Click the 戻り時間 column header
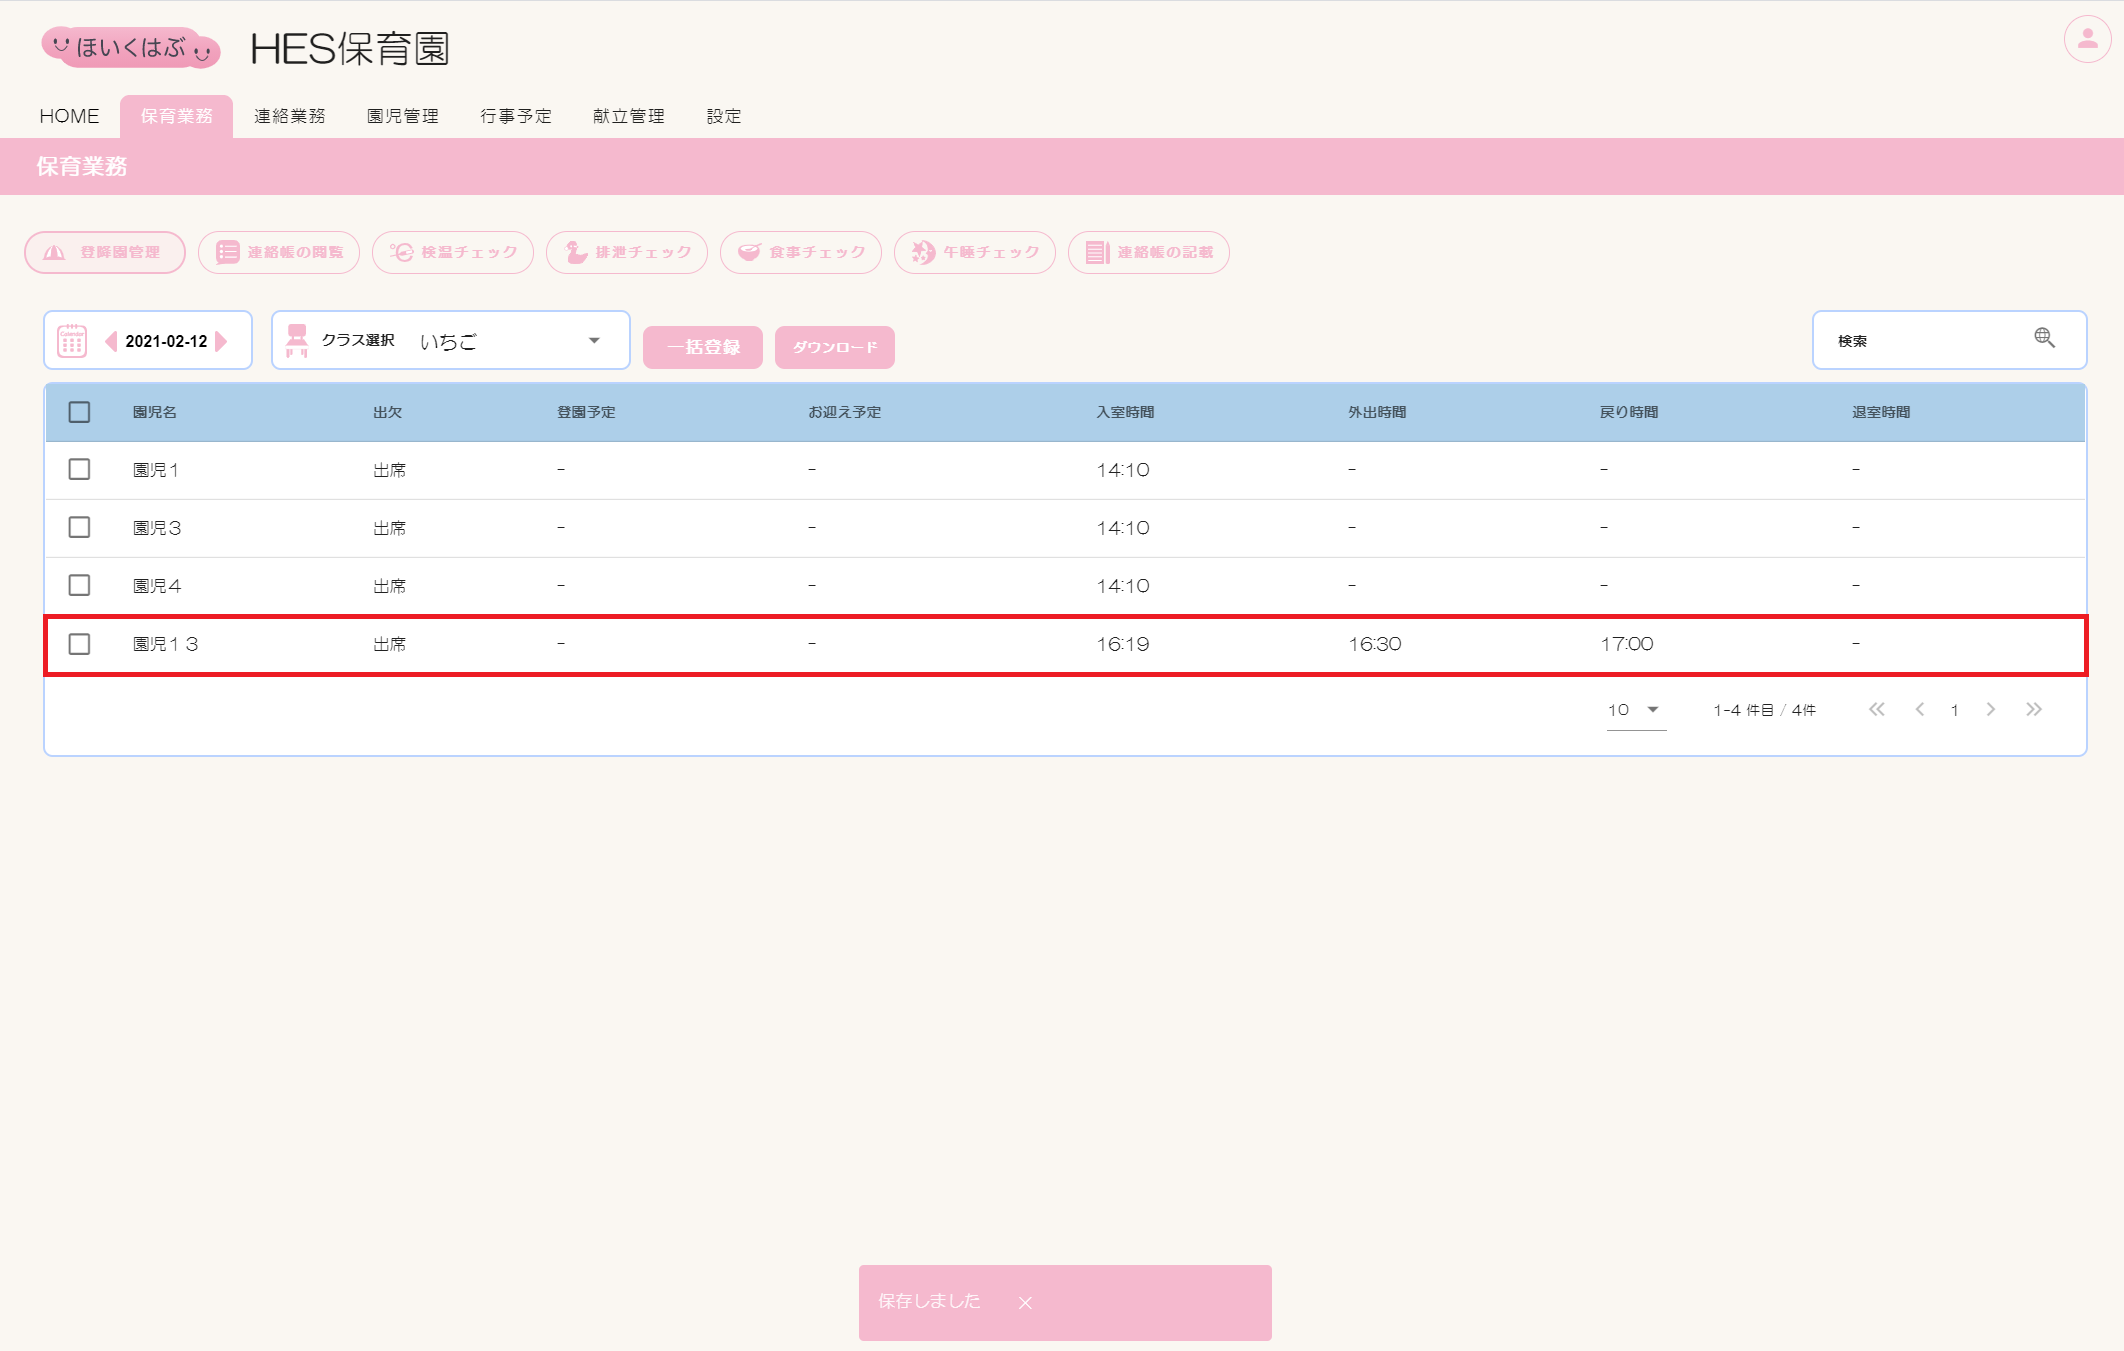The image size is (2124, 1351). [1629, 412]
